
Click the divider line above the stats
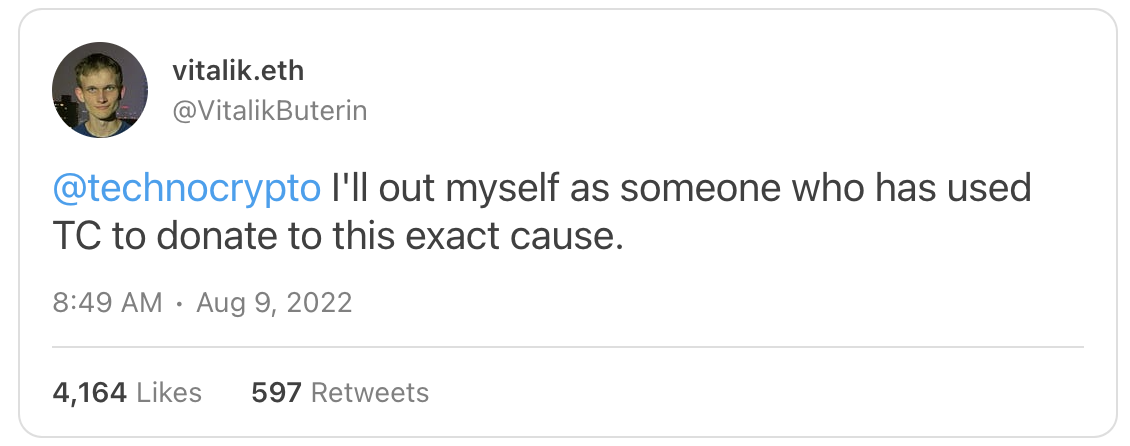click(x=568, y=347)
